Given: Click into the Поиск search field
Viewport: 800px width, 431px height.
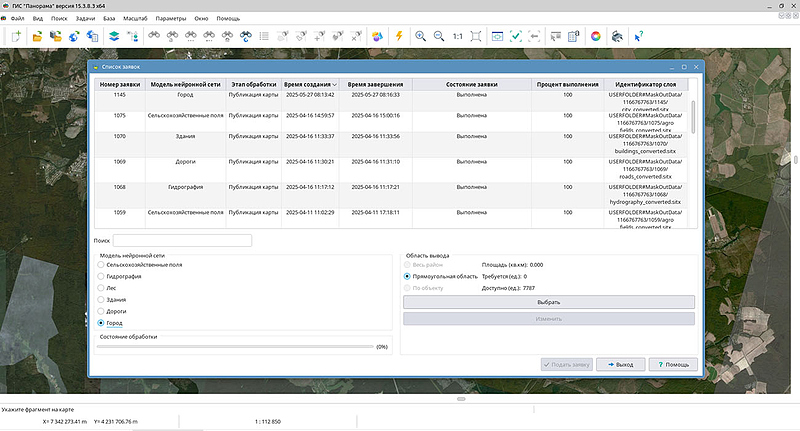Looking at the screenshot, I should click(182, 241).
